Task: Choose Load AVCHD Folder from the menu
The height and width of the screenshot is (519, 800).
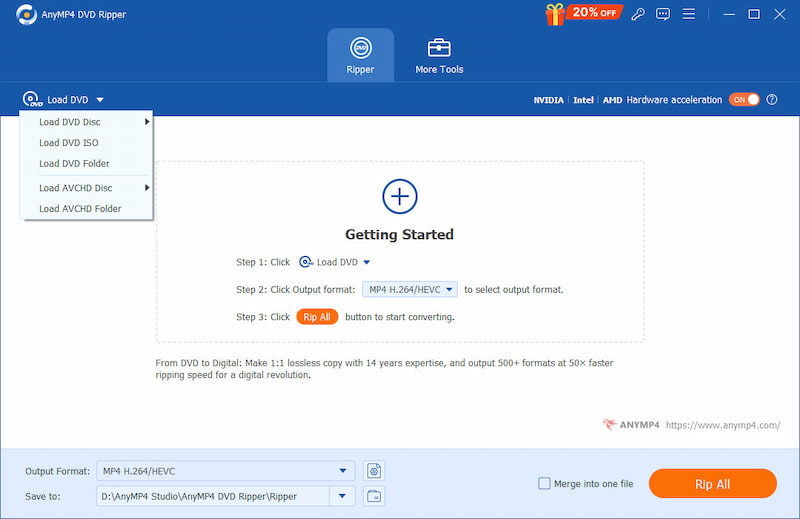Action: tap(86, 209)
